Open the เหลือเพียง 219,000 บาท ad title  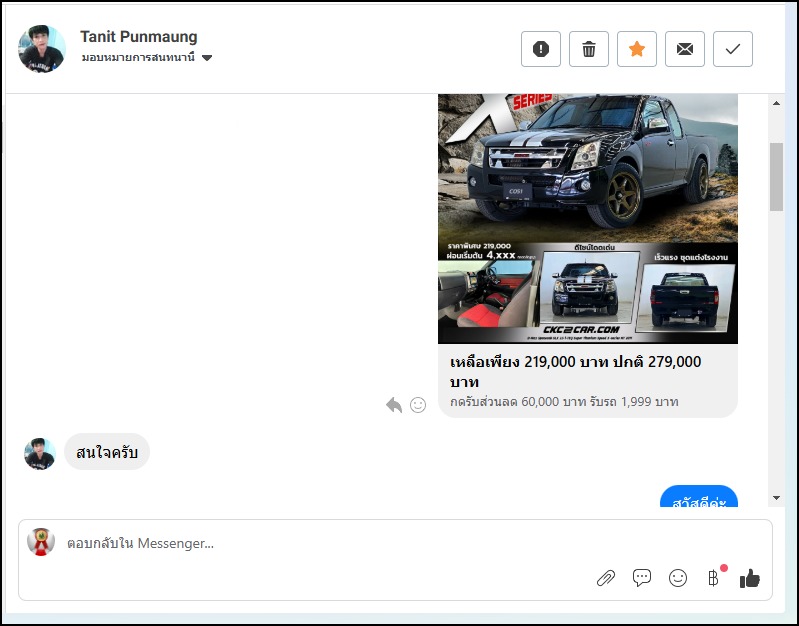[x=576, y=371]
